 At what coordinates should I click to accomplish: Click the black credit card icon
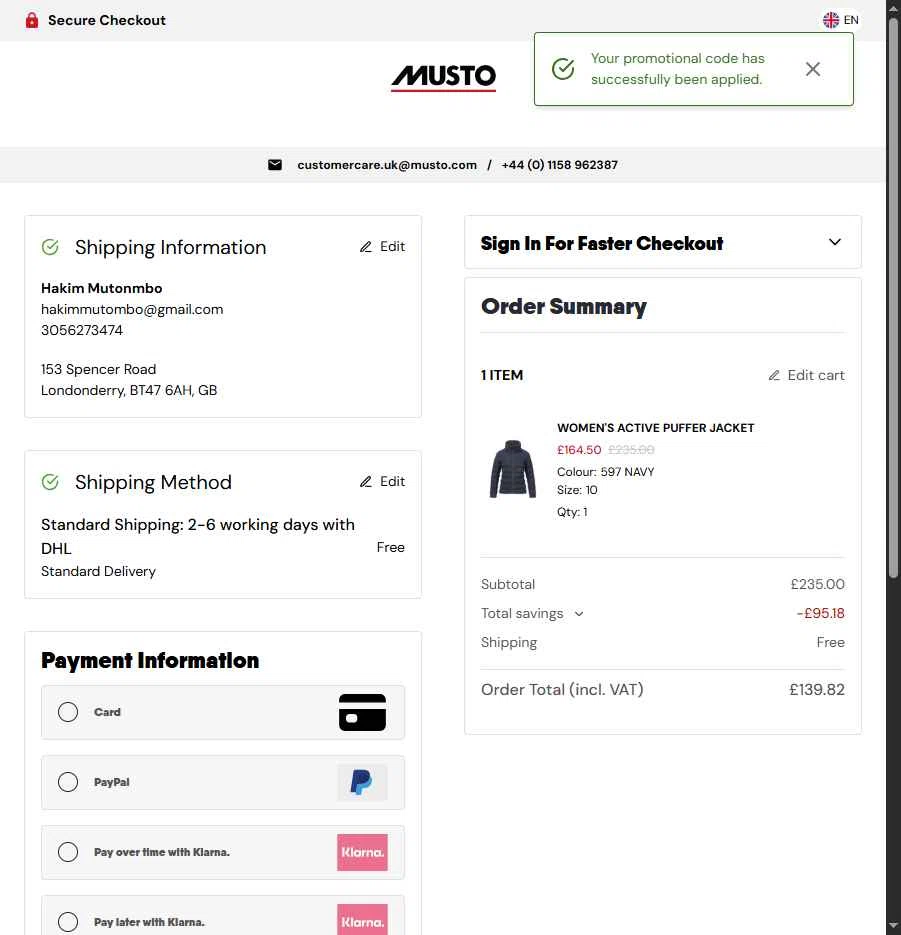coord(362,713)
